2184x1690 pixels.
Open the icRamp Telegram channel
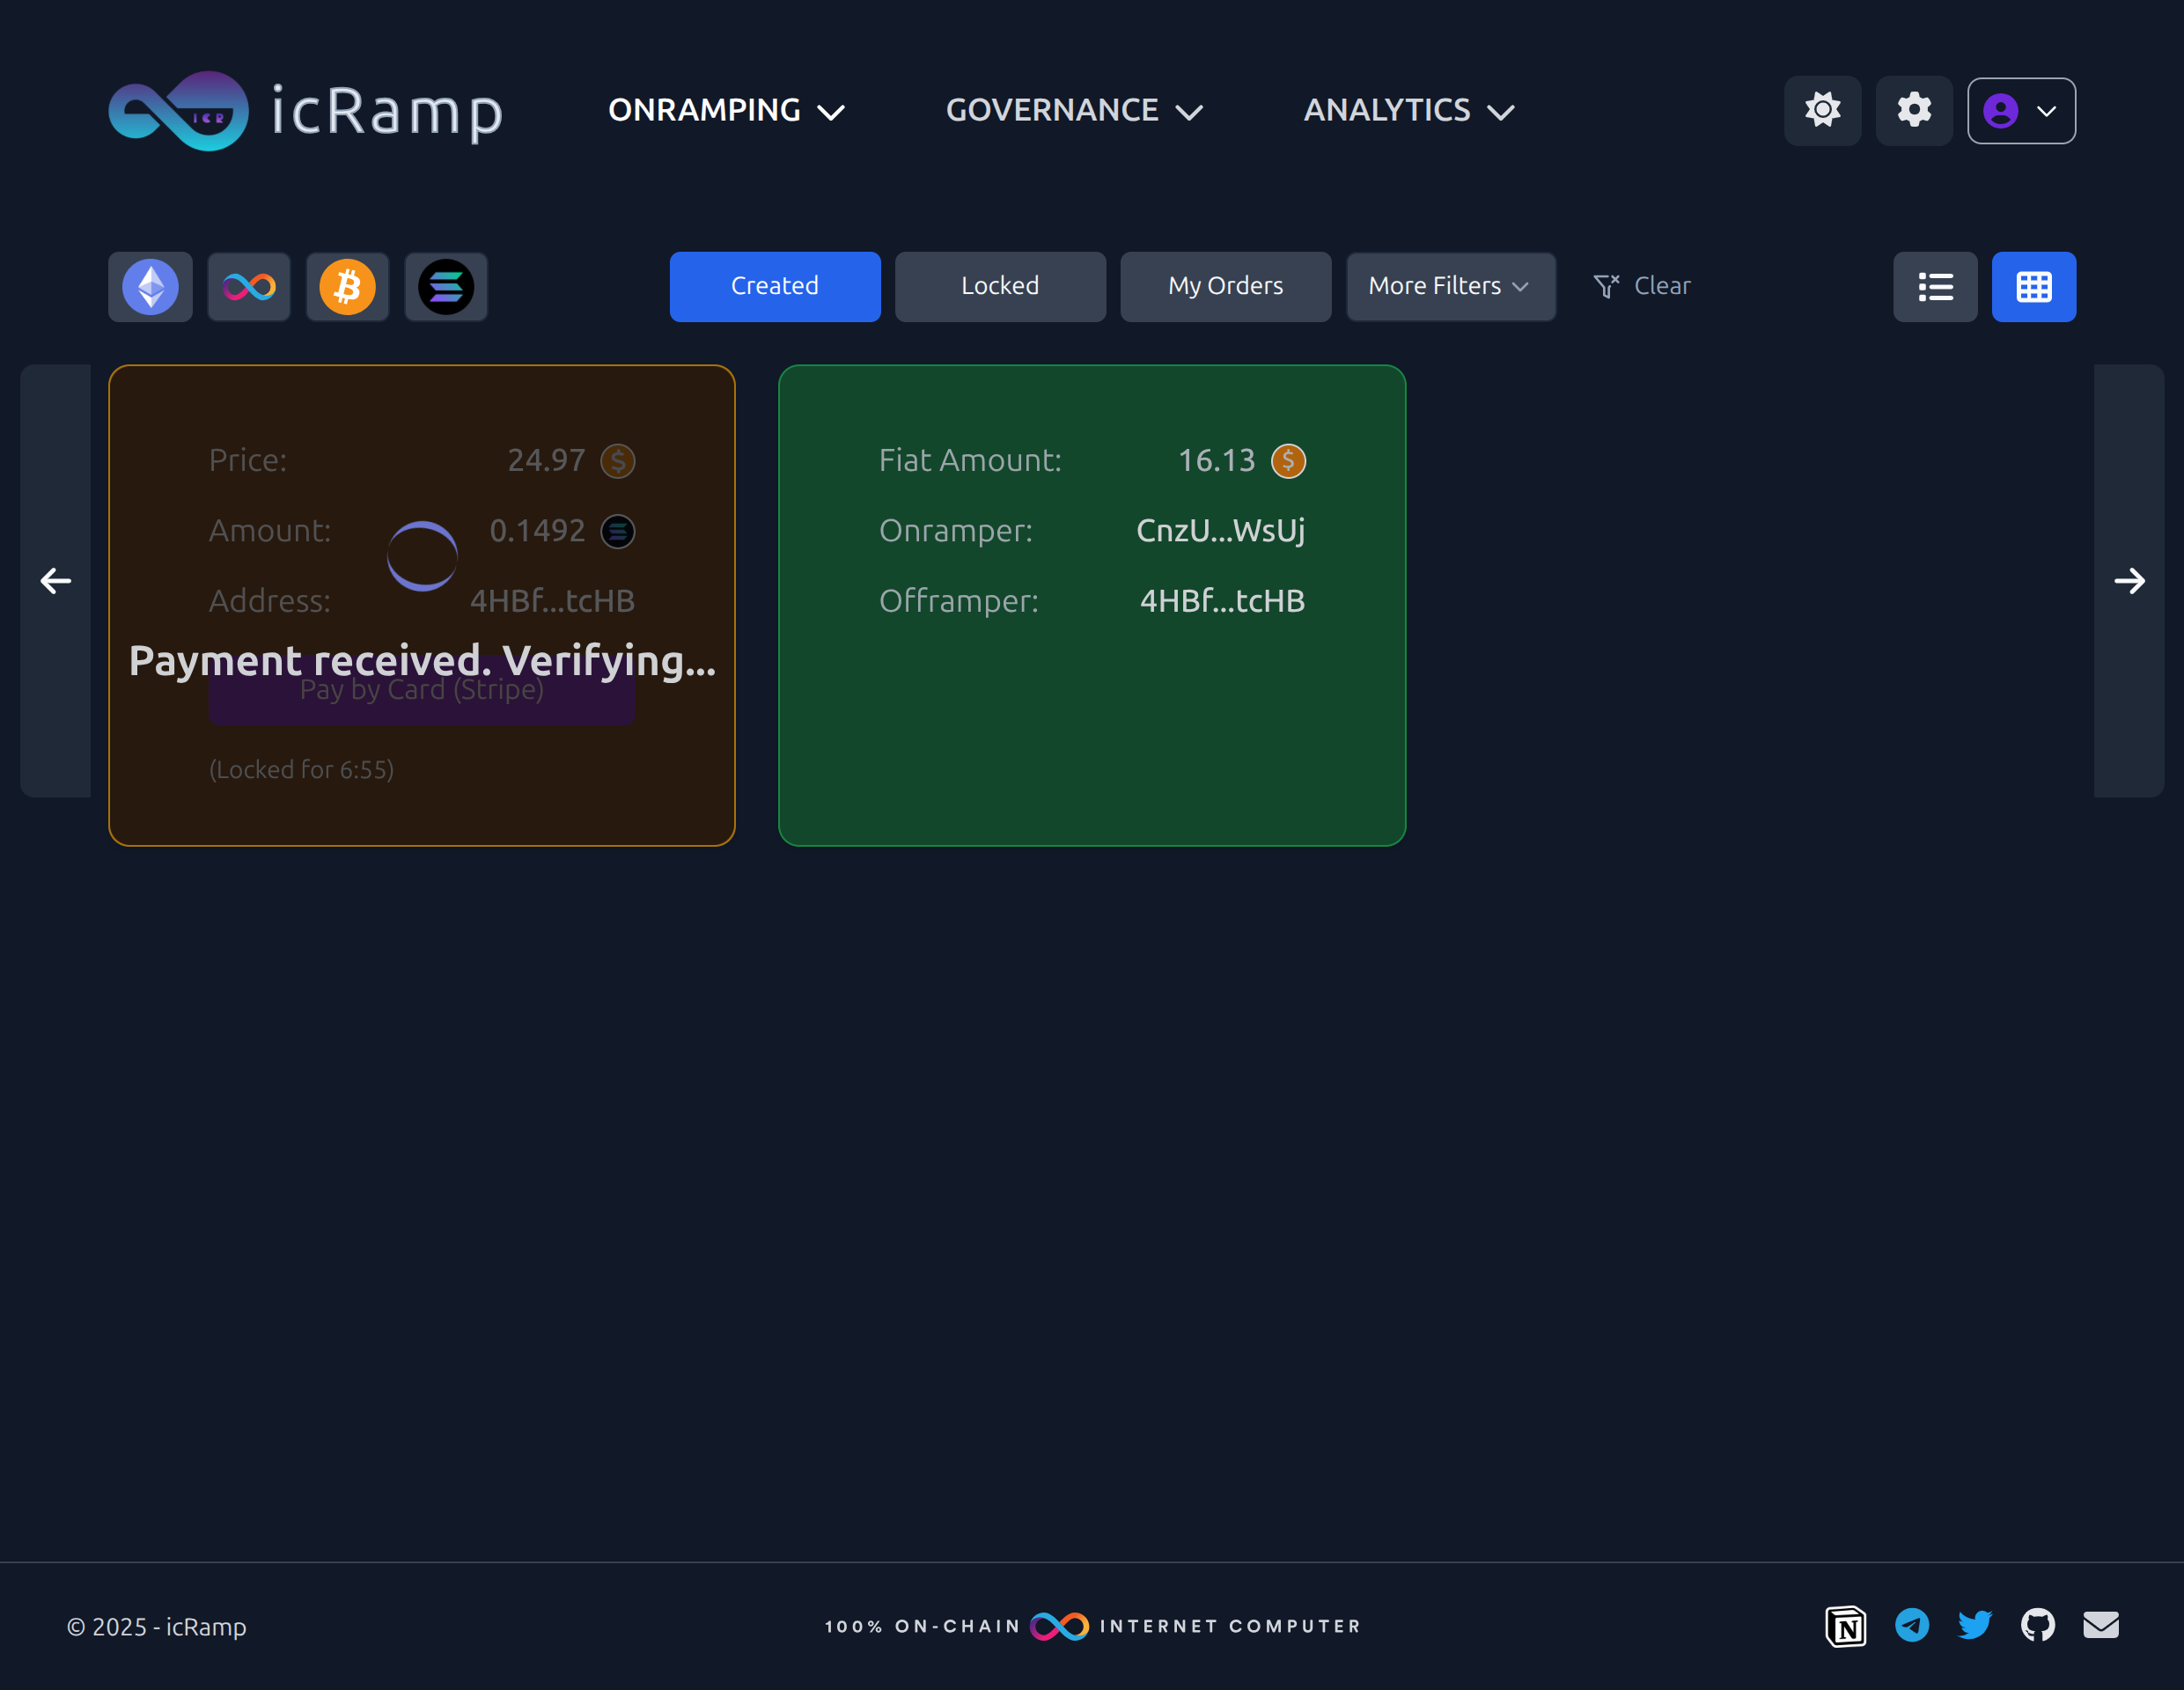1911,1626
